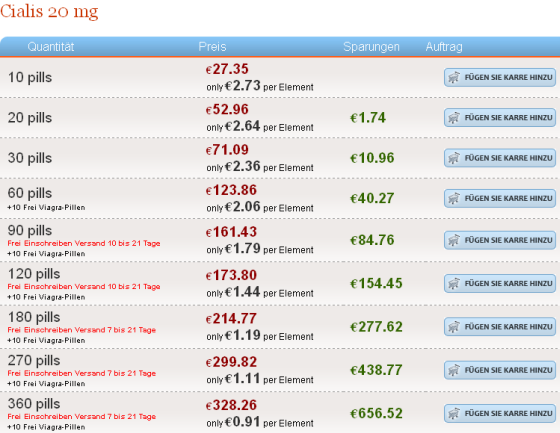Click the €27.35 price

(x=227, y=69)
